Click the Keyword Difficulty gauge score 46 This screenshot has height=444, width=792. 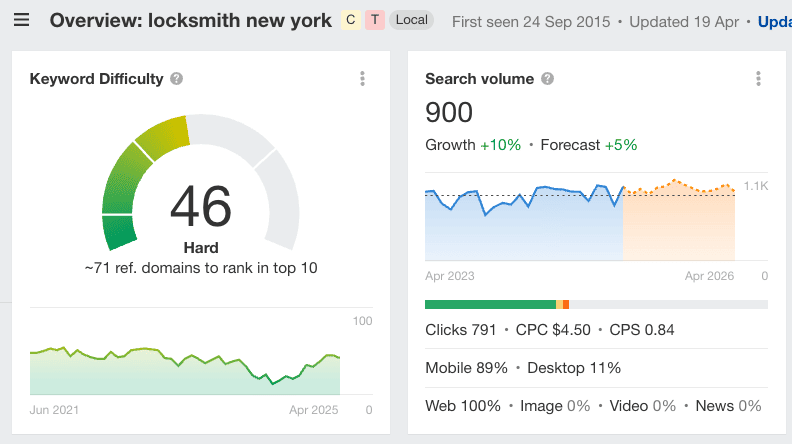[x=200, y=207]
